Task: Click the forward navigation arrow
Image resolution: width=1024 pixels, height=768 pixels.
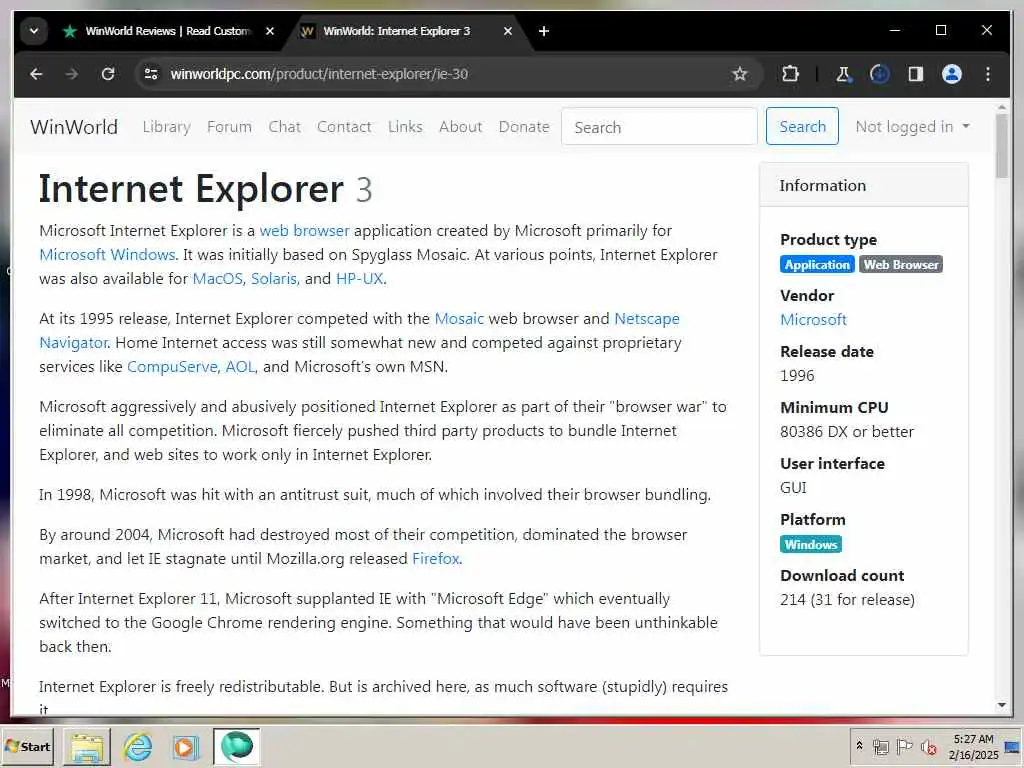Action: (x=72, y=74)
